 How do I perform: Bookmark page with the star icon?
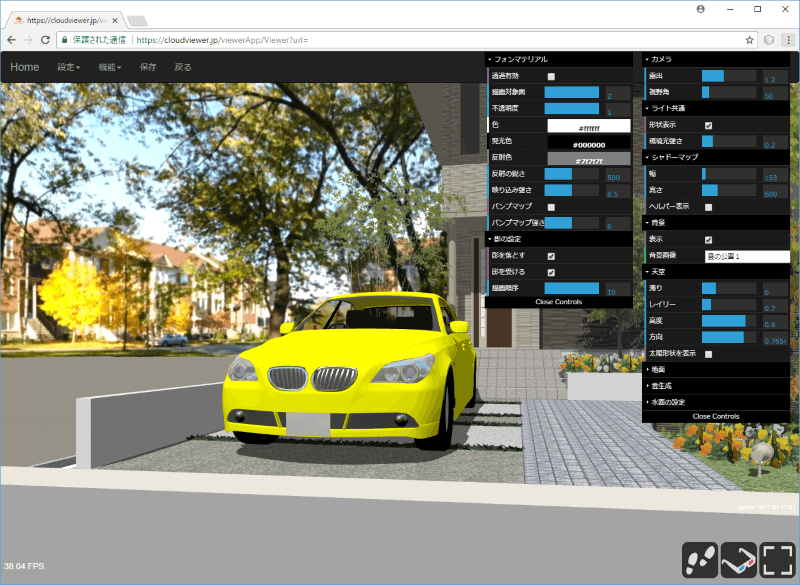[749, 40]
